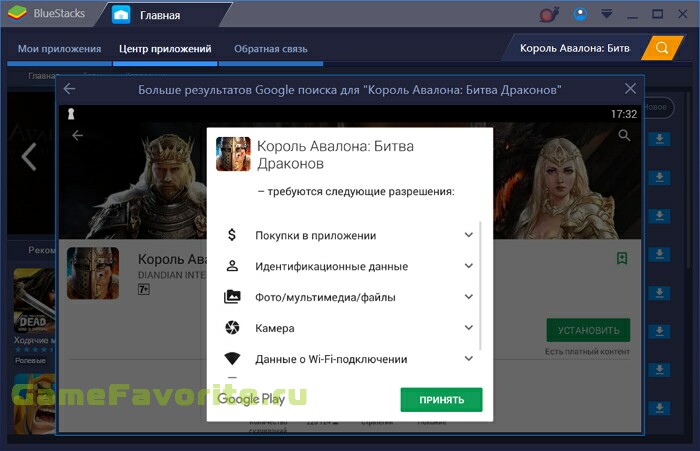Click the photo media files icon
Viewport: 700px width, 451px height.
(232, 296)
